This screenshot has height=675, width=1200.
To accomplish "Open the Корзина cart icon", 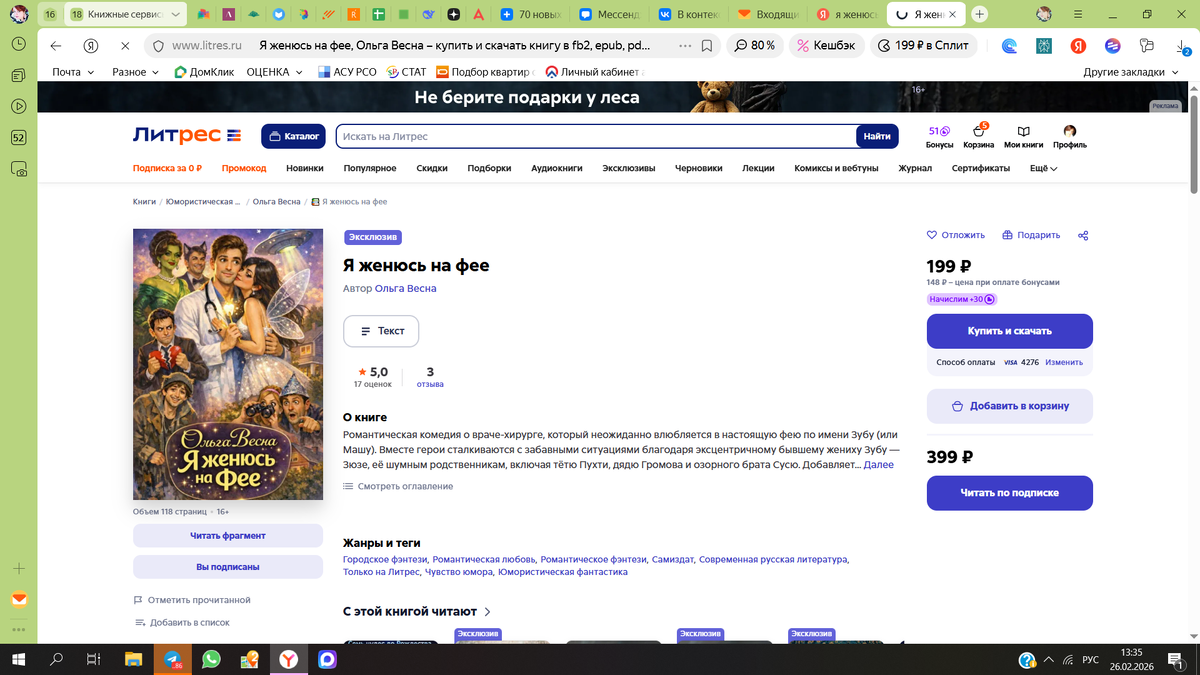I will point(978,137).
